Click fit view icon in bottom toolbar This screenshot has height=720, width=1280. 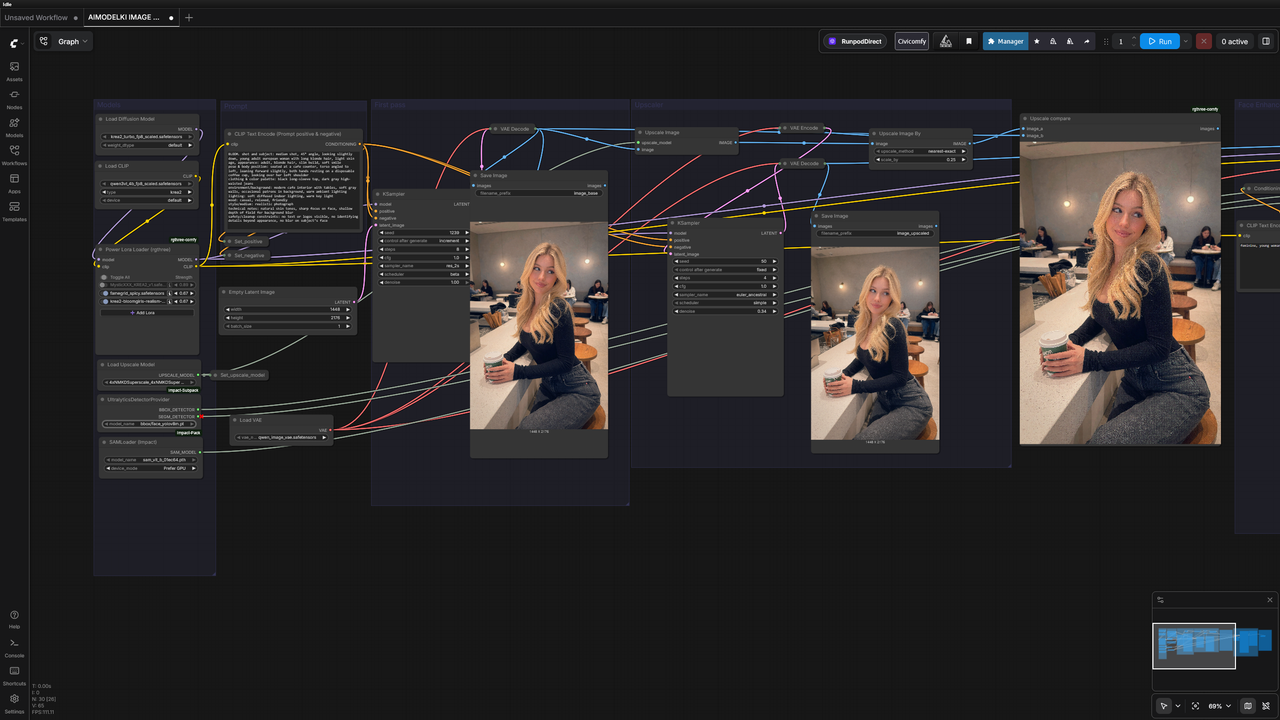click(1196, 706)
